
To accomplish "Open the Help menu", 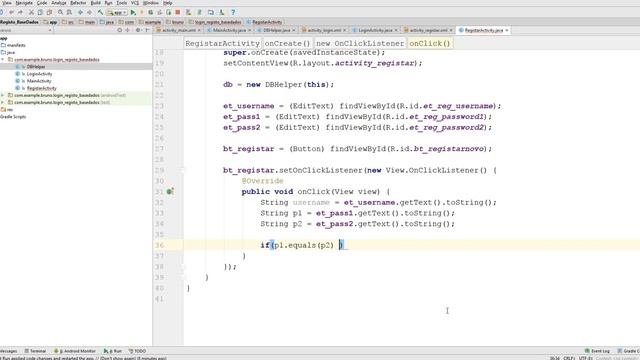I will pos(168,3).
